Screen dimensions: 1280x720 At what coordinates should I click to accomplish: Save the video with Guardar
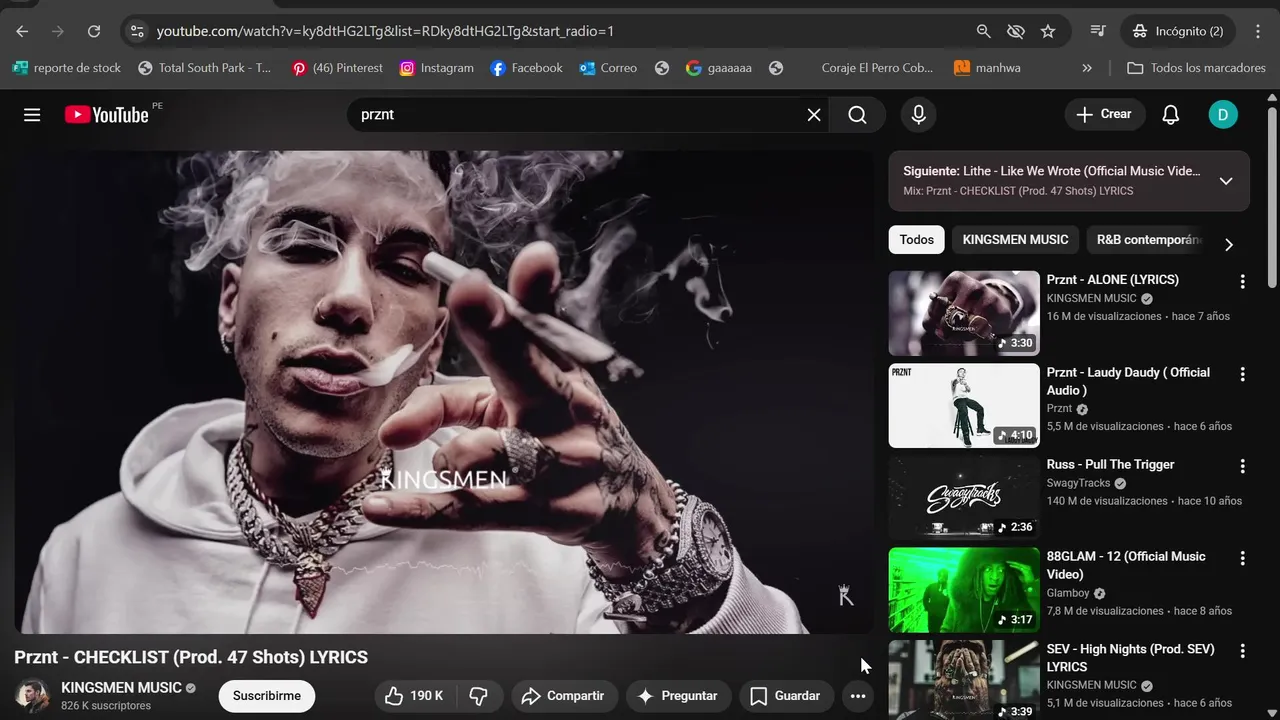[x=786, y=696]
